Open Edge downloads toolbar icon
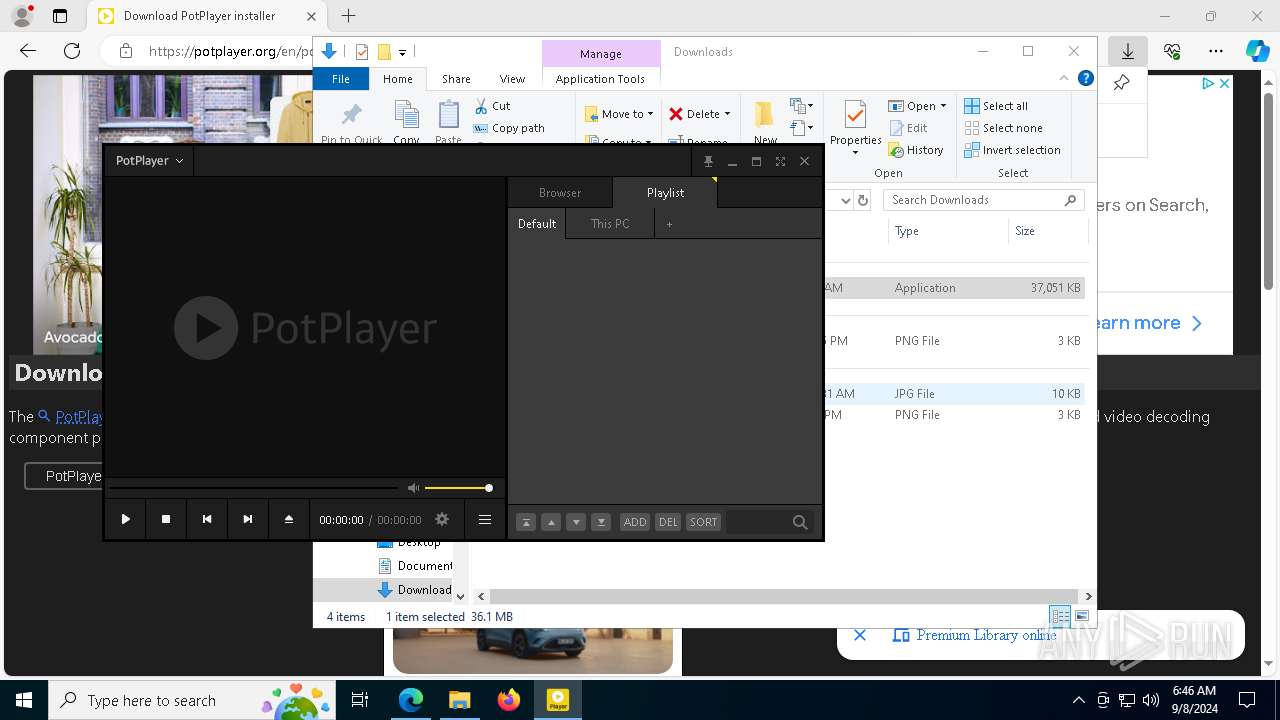Viewport: 1280px width, 720px height. pyautogui.click(x=1128, y=51)
